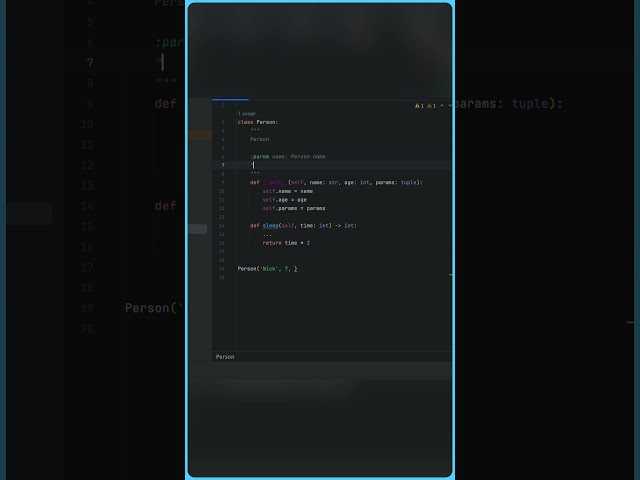Click the underlined sleep method name
This screenshot has height=480, width=640.
tap(270, 225)
